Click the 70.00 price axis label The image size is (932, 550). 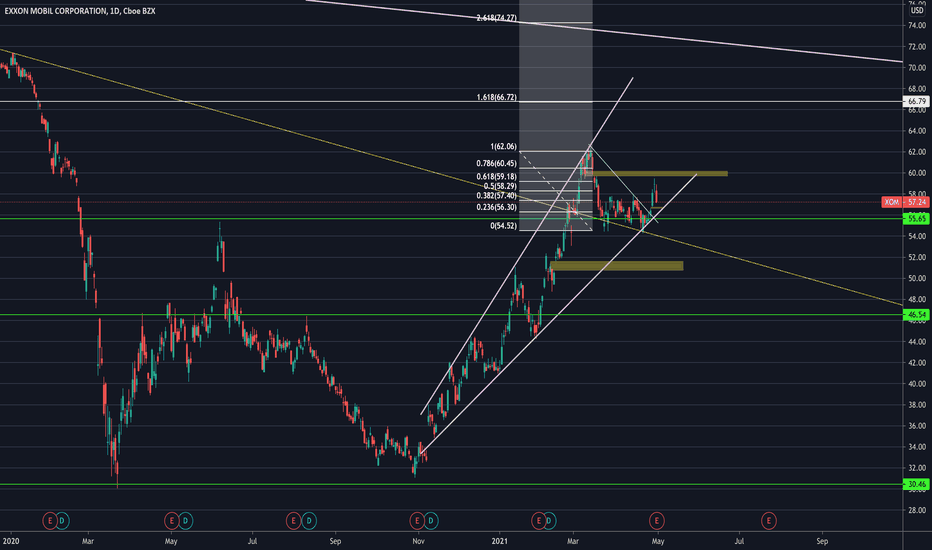tap(916, 68)
